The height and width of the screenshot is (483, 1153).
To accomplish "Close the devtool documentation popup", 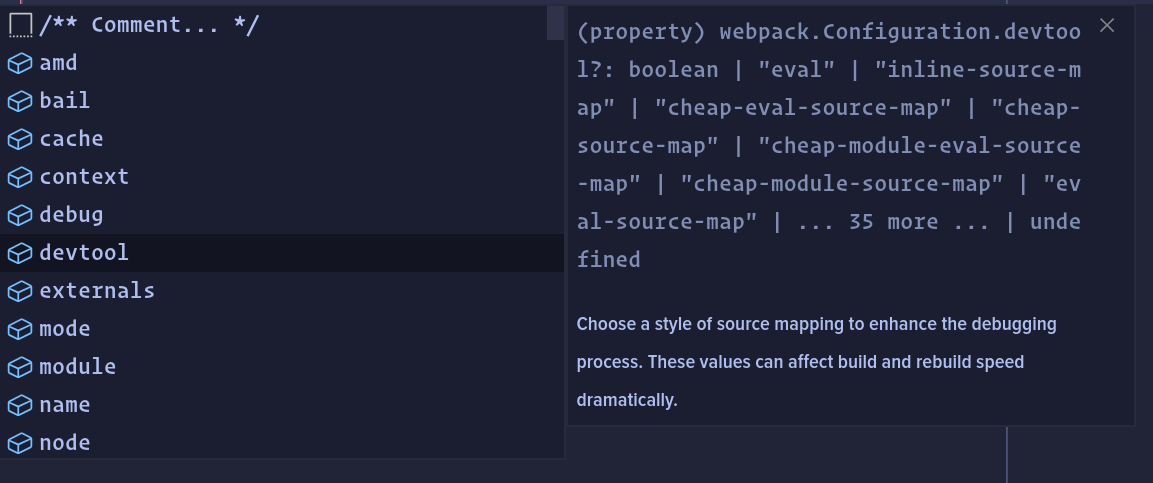I will [x=1107, y=26].
